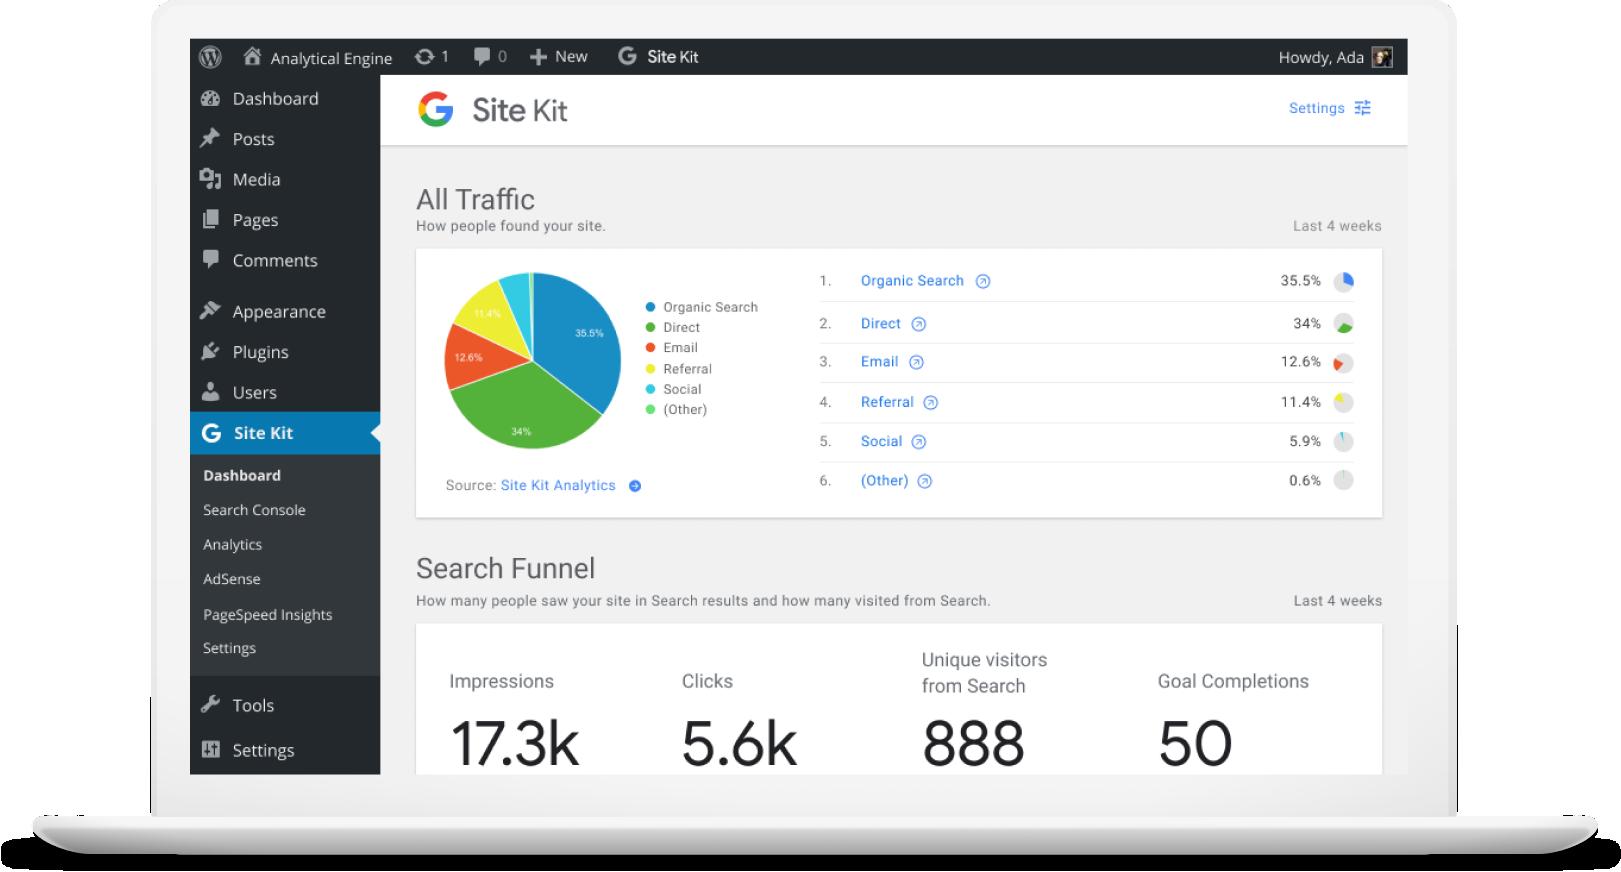
Task: Click blue arrow icon after Site Kit Analytics
Action: click(x=635, y=486)
